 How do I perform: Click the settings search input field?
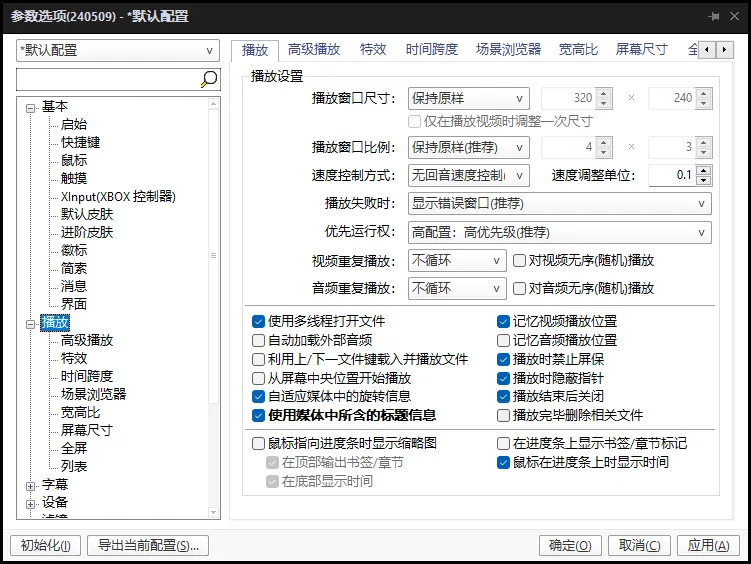(x=108, y=79)
